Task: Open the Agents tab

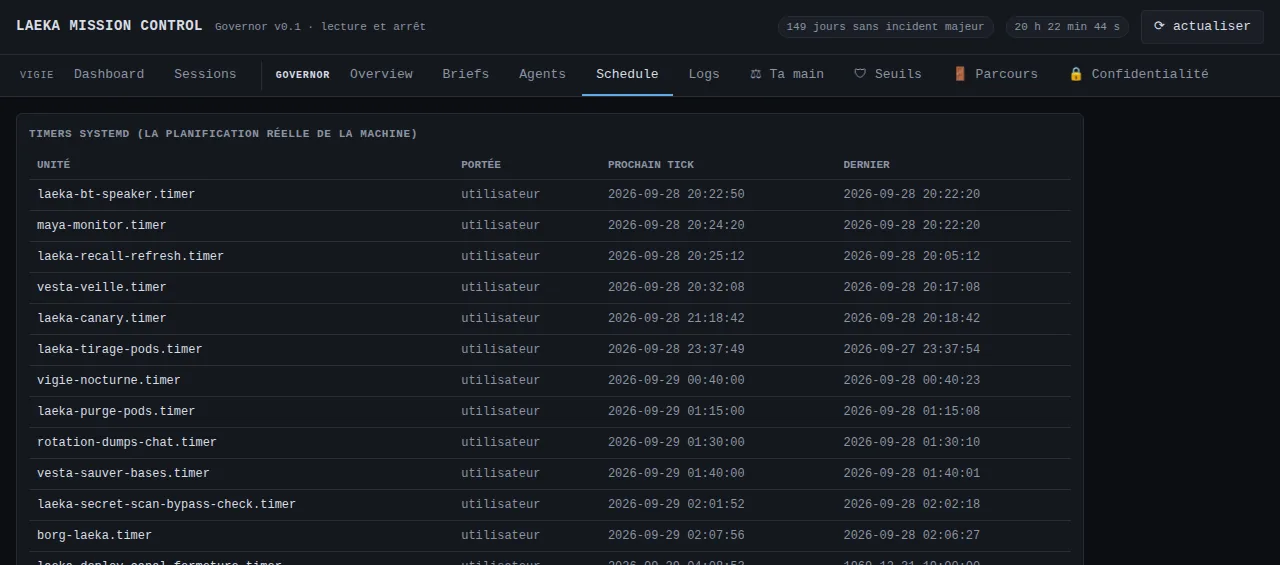Action: [542, 74]
